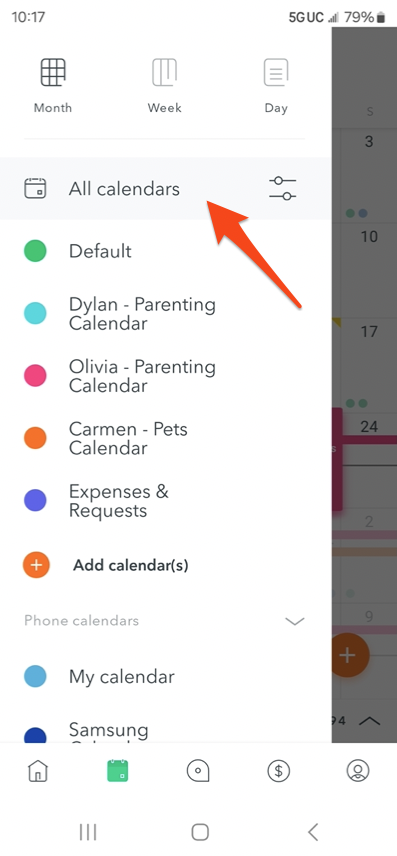This screenshot has width=397, height=856.
Task: Collapse the Phone calendars section chevron
Action: tap(295, 621)
